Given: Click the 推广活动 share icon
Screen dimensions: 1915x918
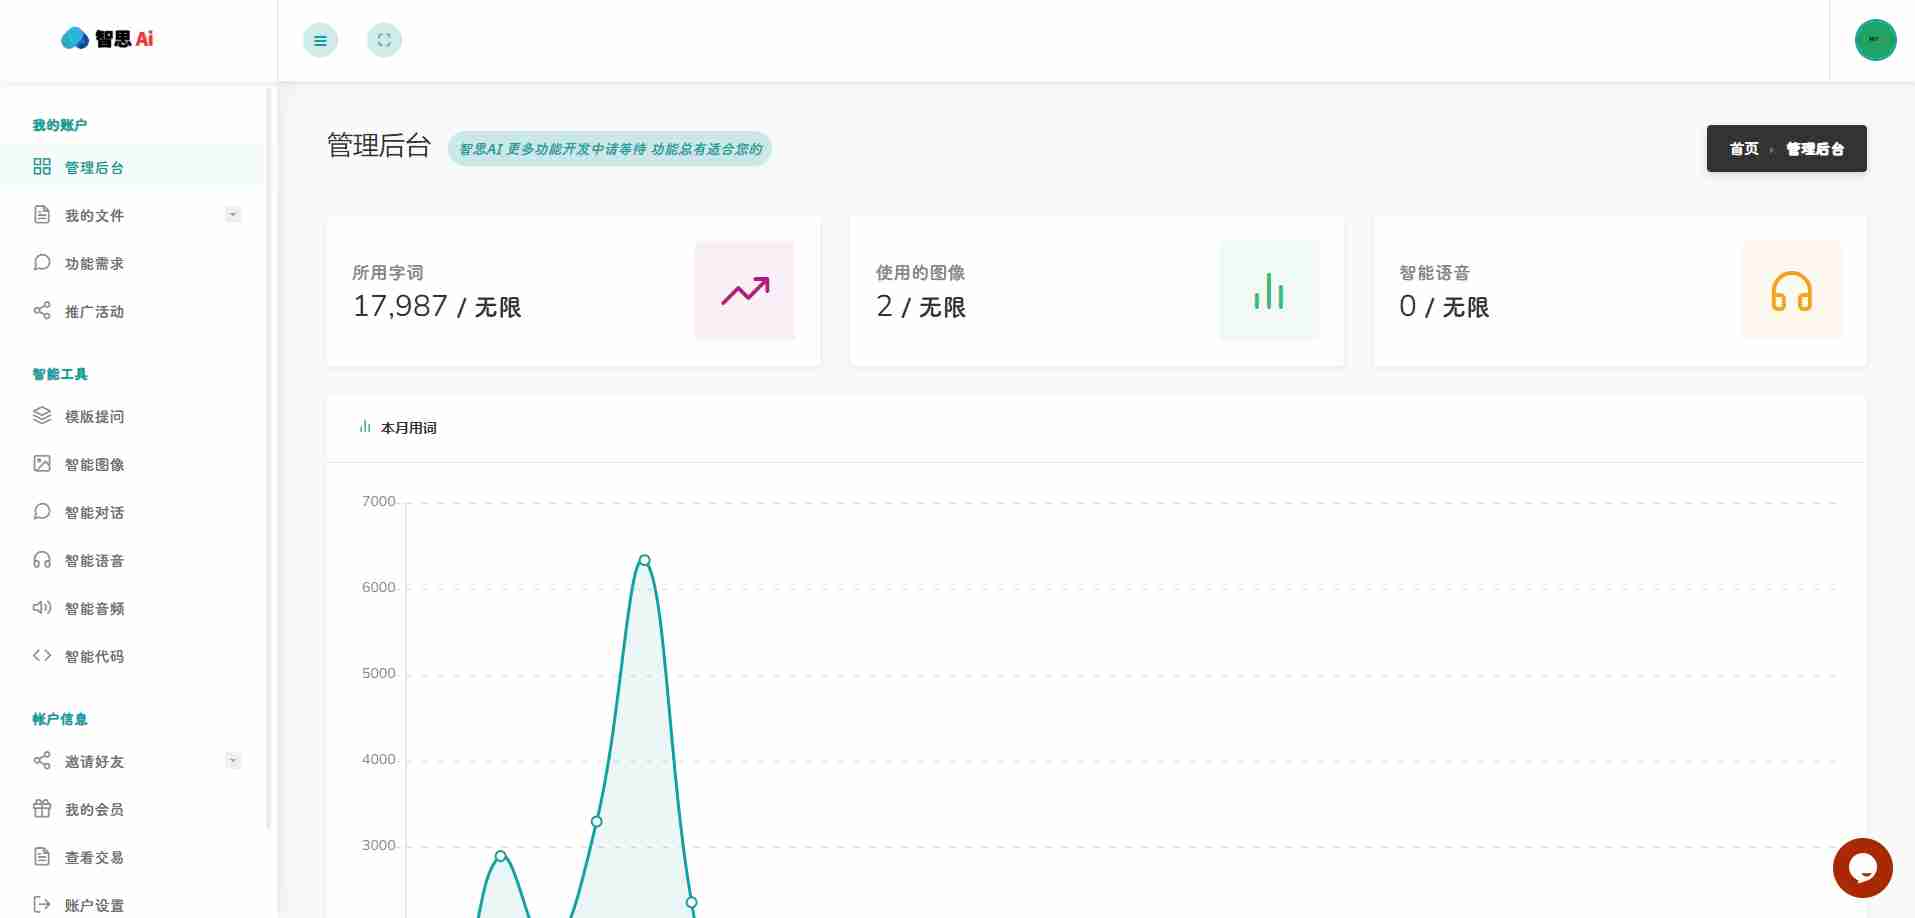Looking at the screenshot, I should pyautogui.click(x=42, y=311).
